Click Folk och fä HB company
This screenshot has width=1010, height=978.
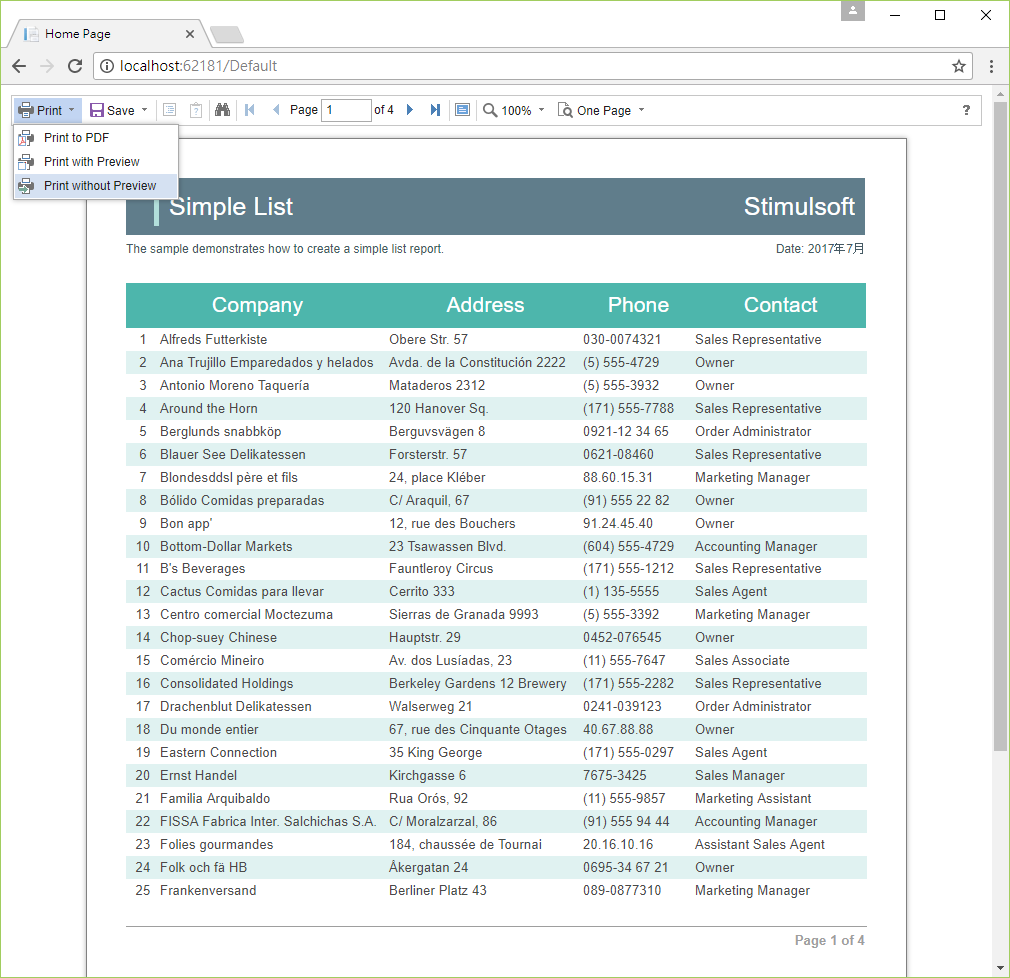click(204, 868)
